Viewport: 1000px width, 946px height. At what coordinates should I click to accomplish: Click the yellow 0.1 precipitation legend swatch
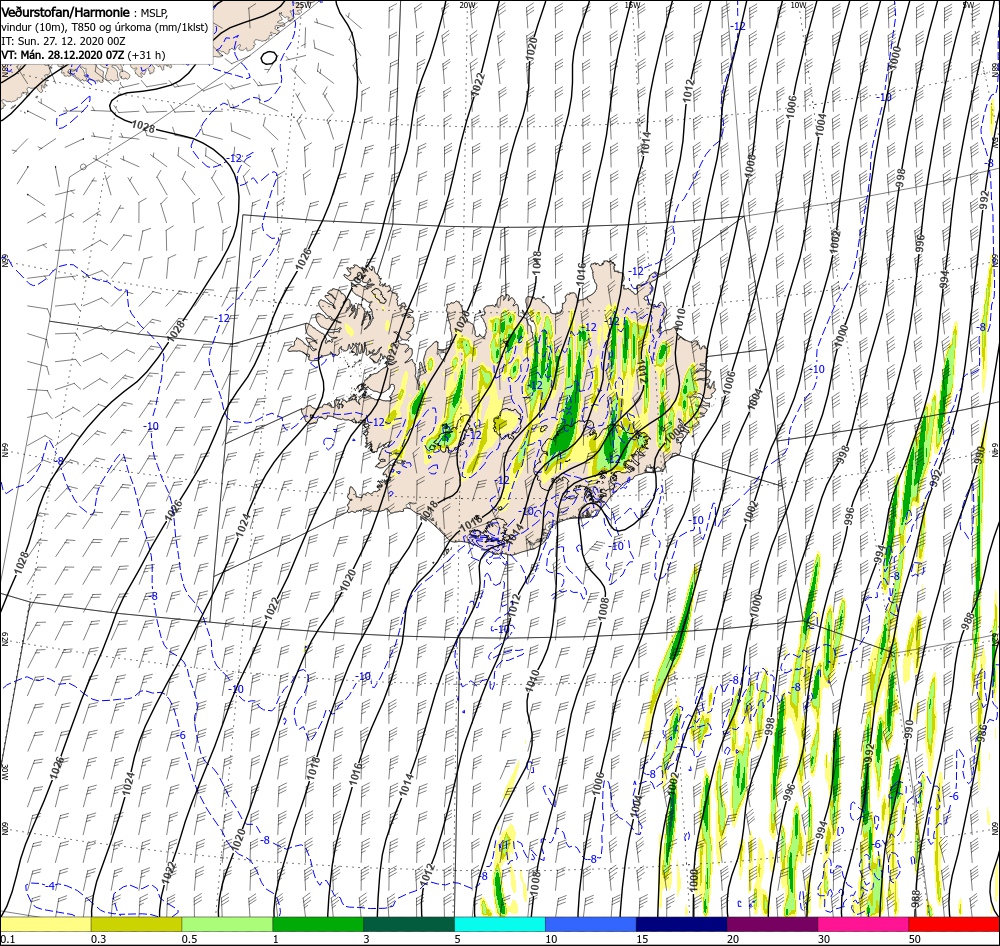click(x=45, y=924)
